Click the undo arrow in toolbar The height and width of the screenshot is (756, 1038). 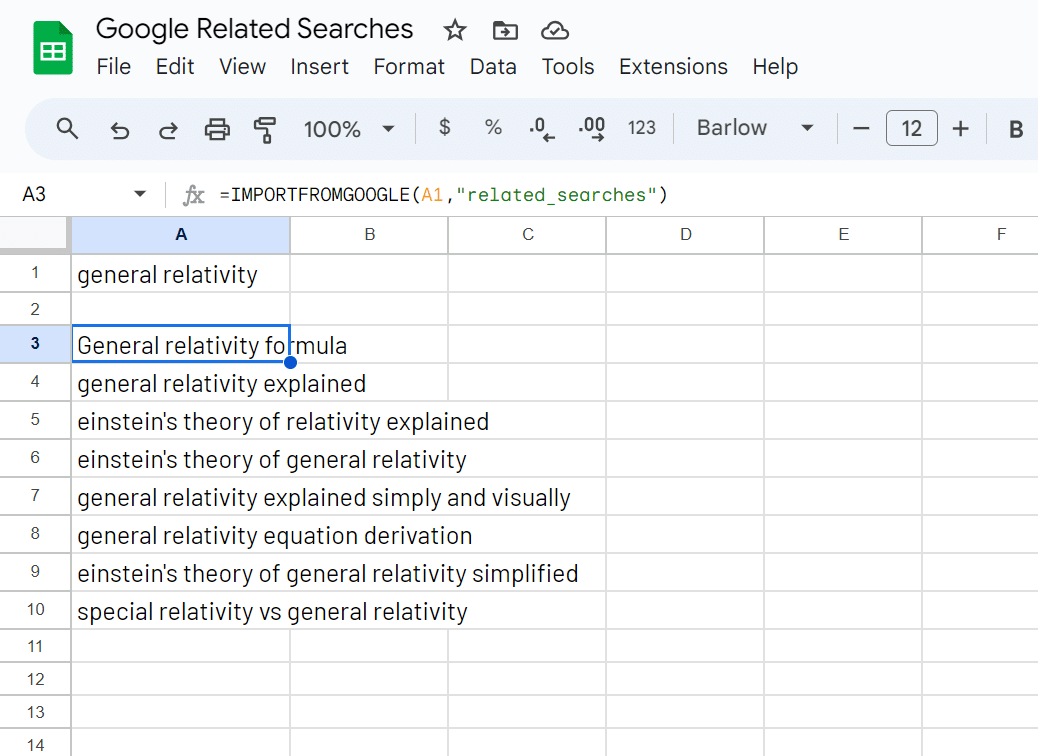(120, 129)
